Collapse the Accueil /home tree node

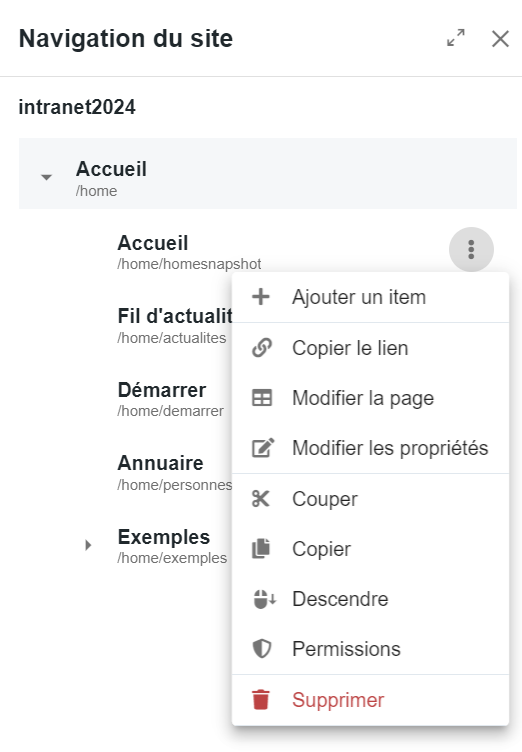tap(46, 177)
